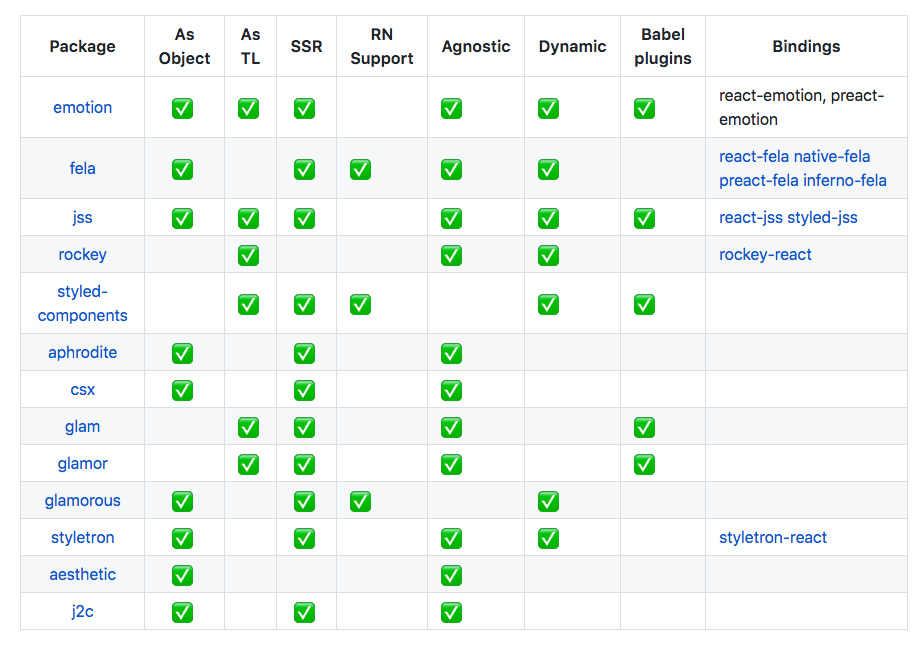Click glam's As TL check mark
923x645 pixels.
(x=248, y=427)
